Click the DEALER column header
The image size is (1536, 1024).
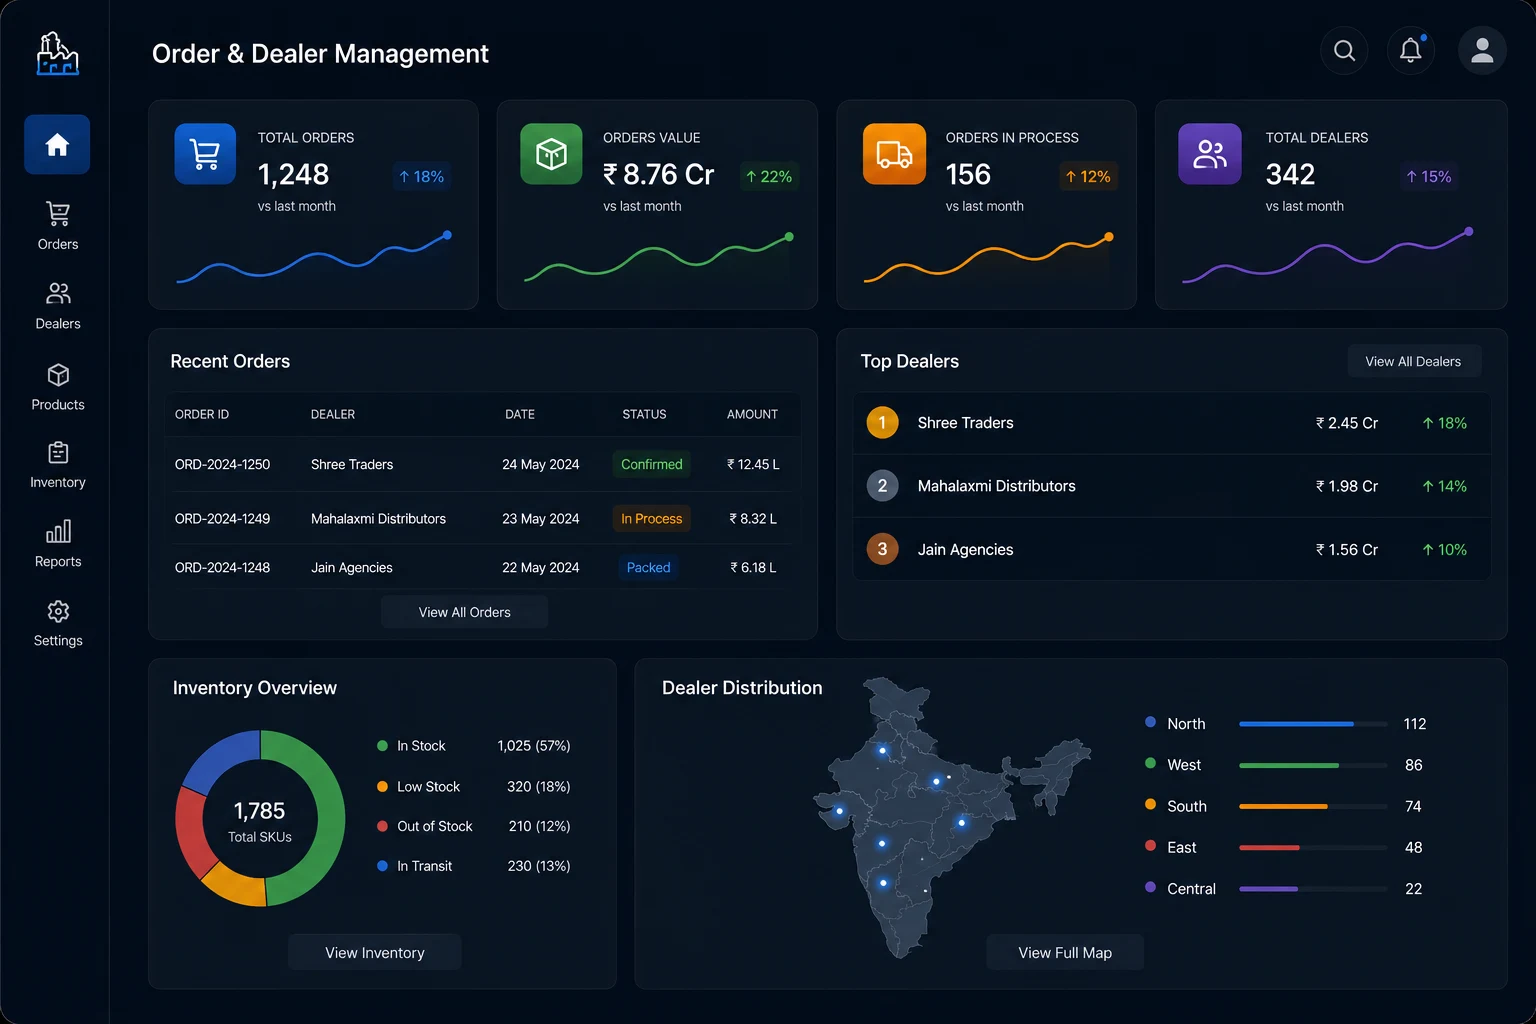333,414
